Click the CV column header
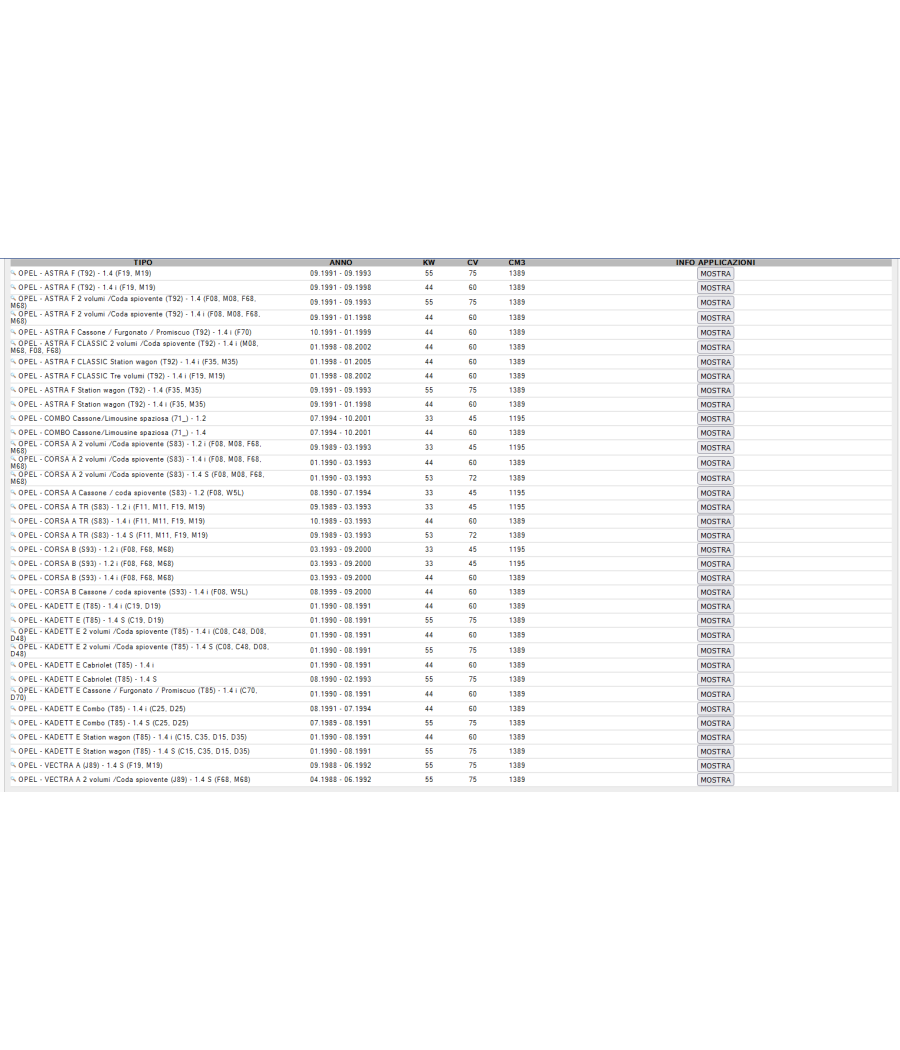The width and height of the screenshot is (900, 1050). 473,262
